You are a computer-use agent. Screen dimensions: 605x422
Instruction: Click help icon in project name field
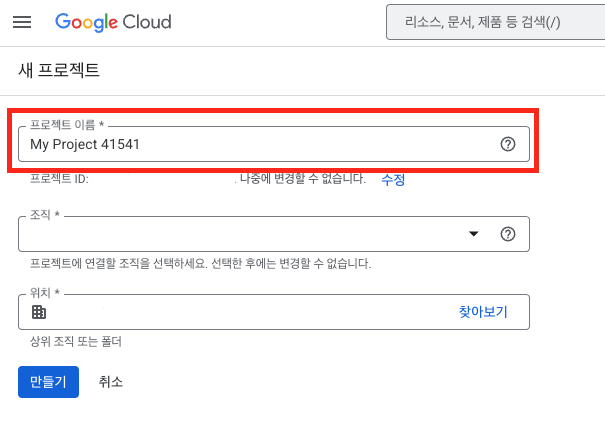click(x=507, y=144)
